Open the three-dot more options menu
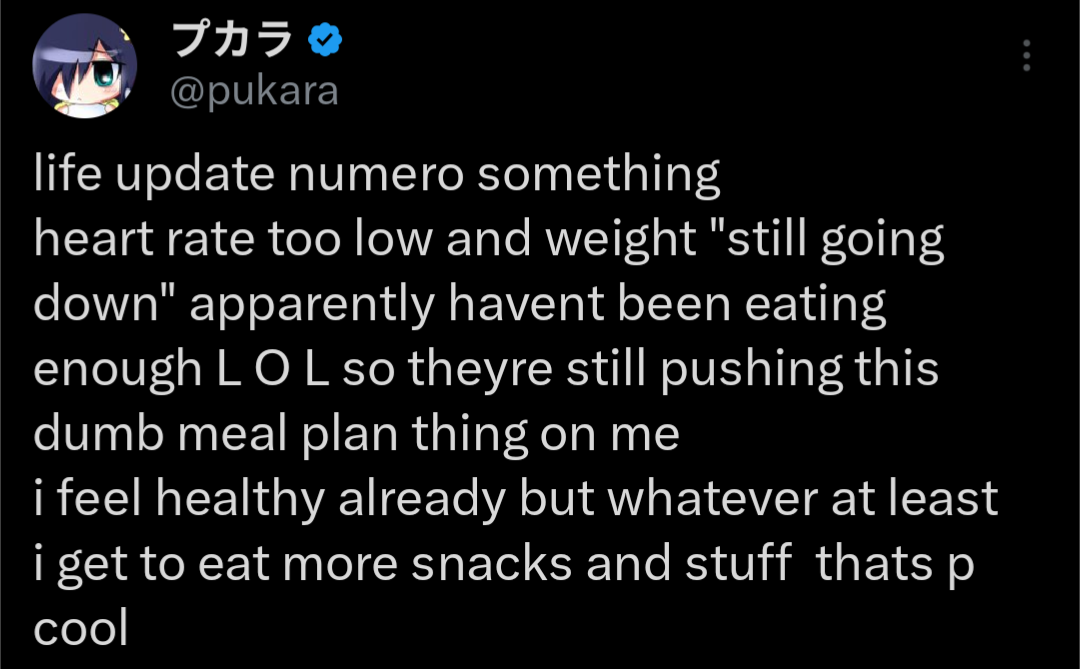This screenshot has width=1080, height=669. [1026, 56]
